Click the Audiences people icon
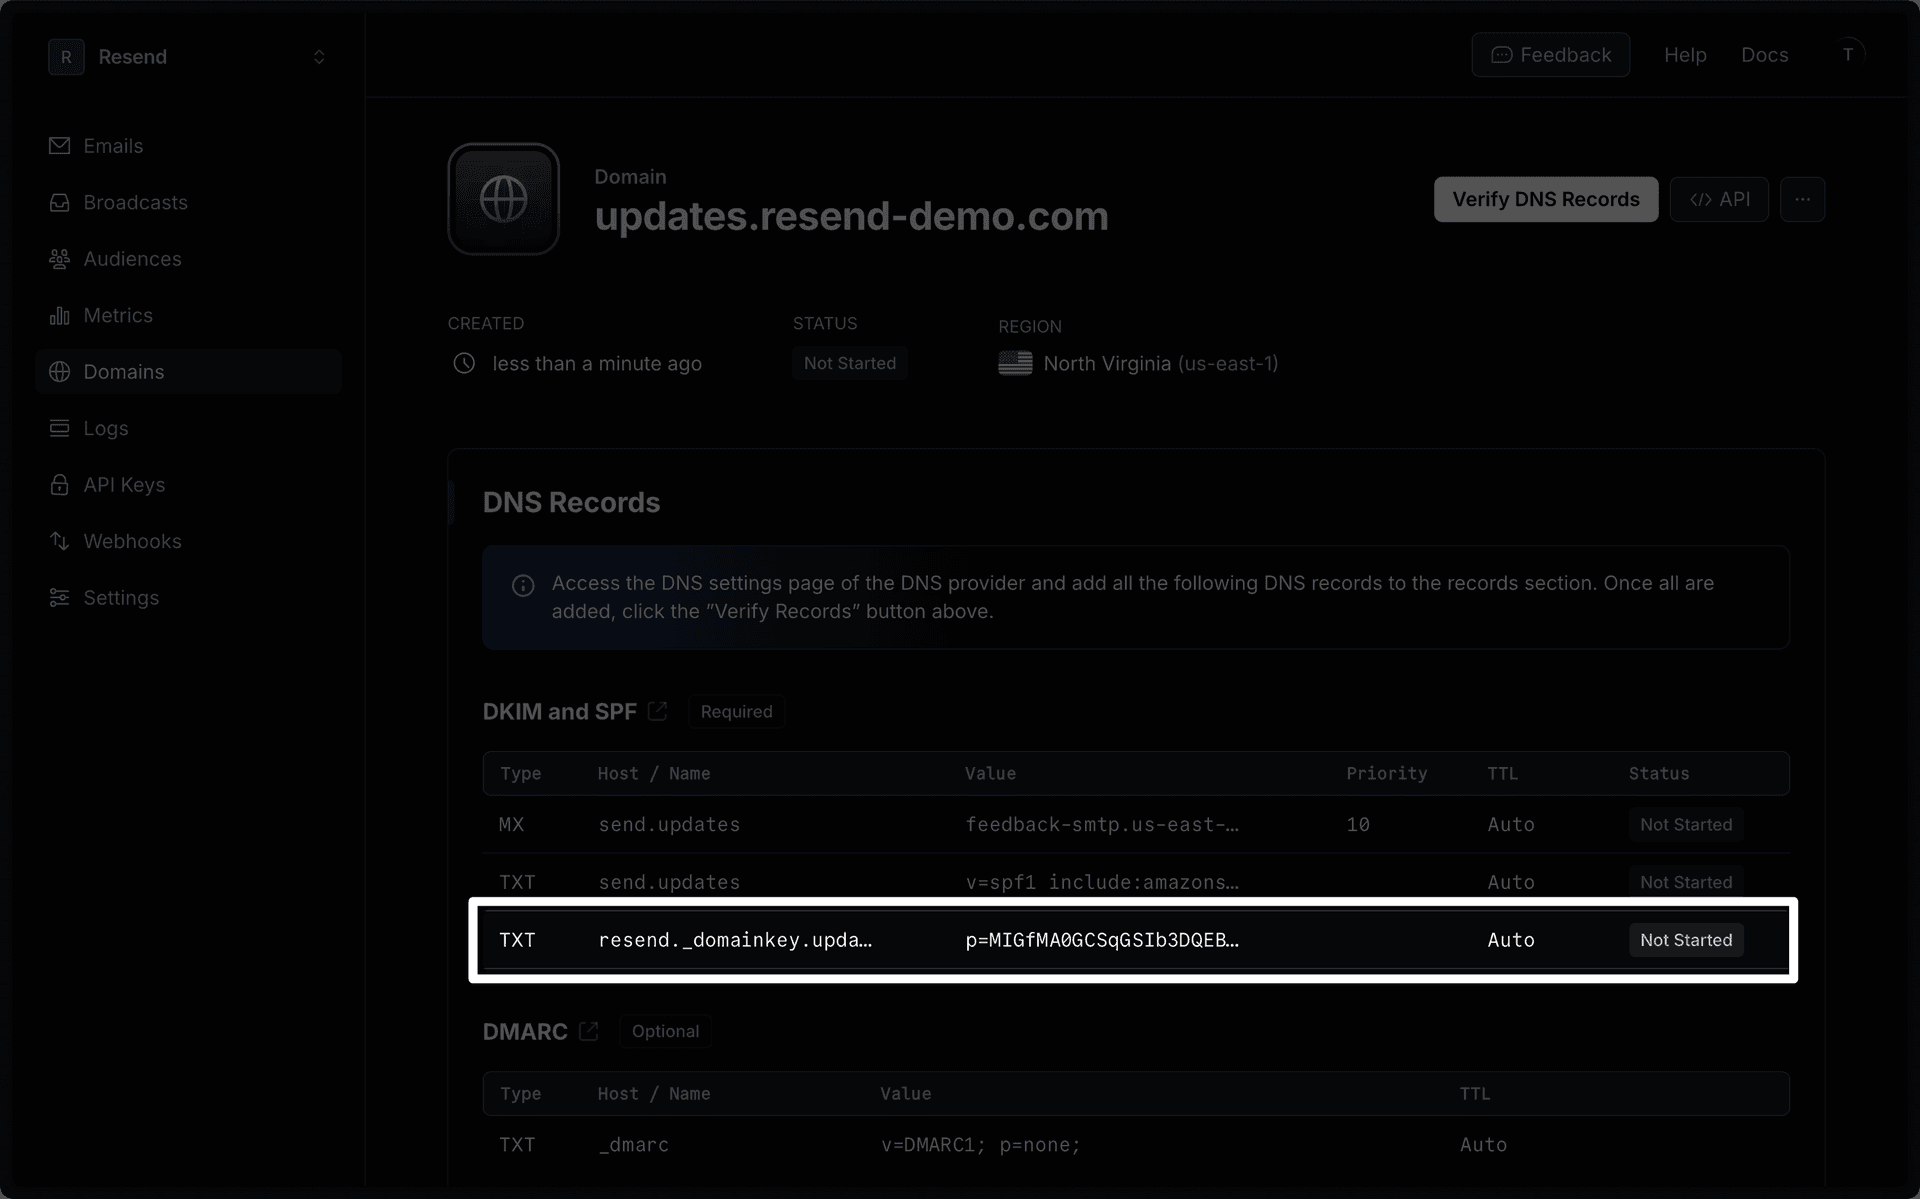This screenshot has height=1199, width=1920. pyautogui.click(x=60, y=259)
